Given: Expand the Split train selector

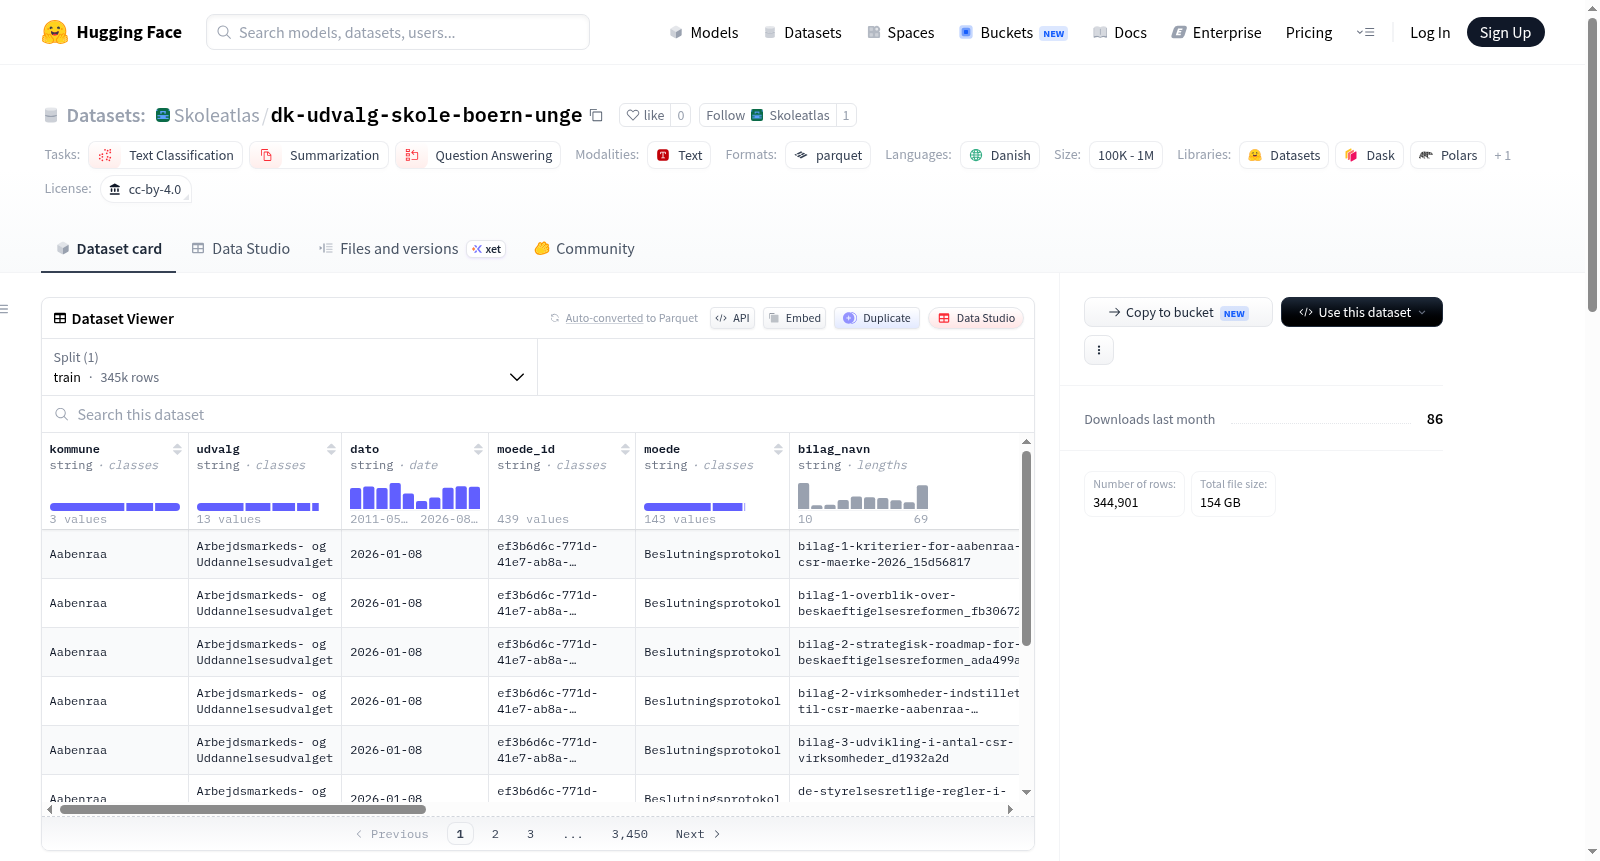Looking at the screenshot, I should [290, 367].
